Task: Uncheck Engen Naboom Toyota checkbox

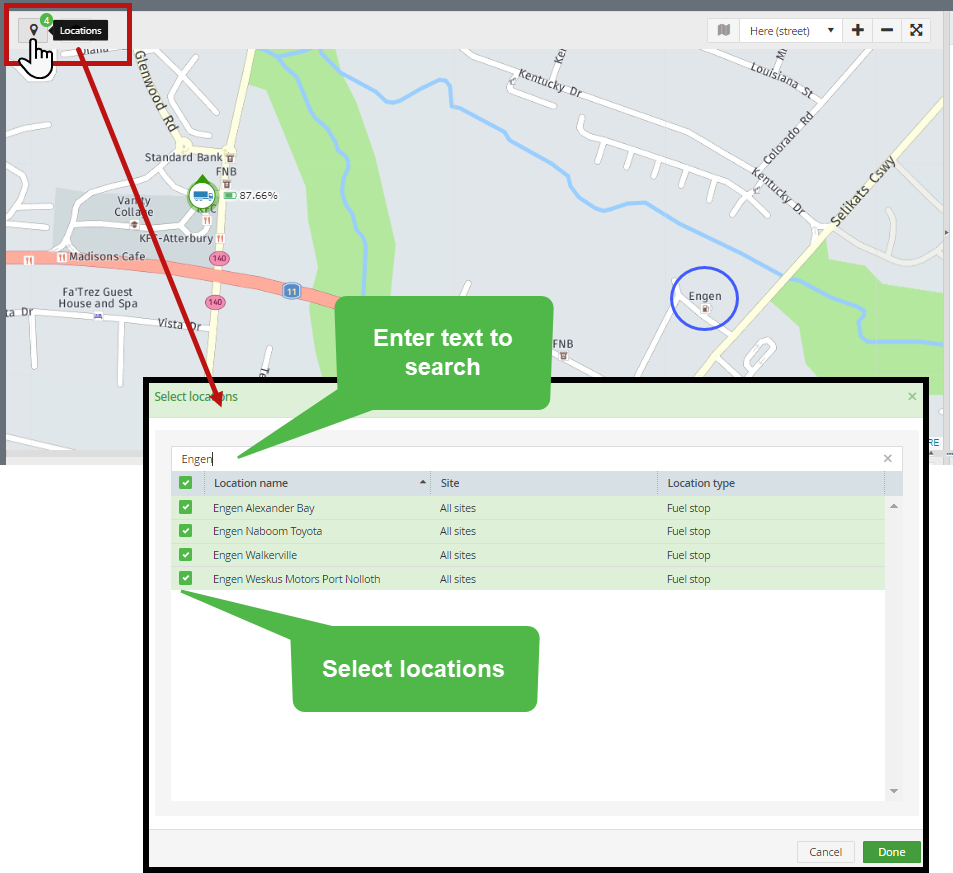Action: (185, 531)
